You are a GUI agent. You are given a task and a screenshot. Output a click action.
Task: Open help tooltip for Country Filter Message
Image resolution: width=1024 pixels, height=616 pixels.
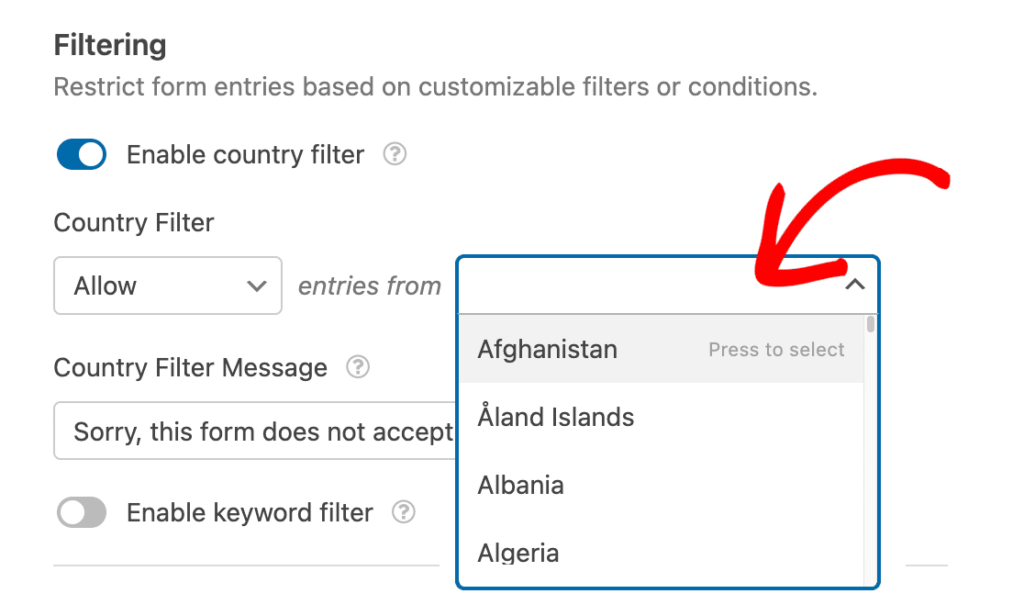[x=358, y=367]
